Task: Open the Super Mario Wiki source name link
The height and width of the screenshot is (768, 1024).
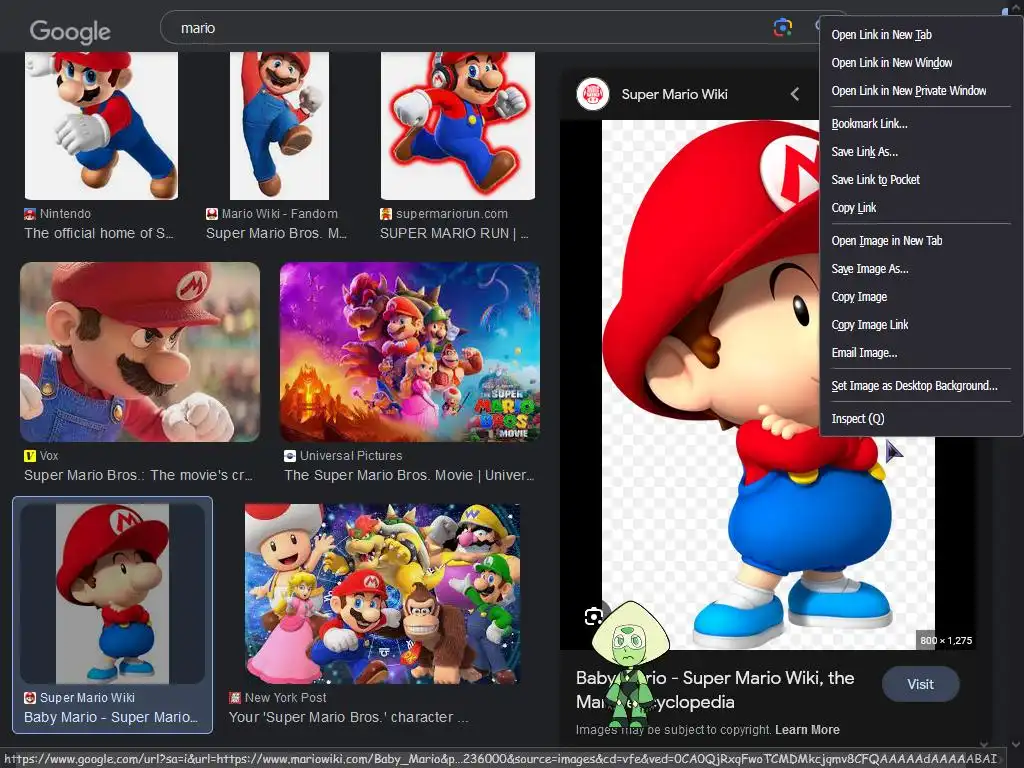Action: [x=674, y=94]
